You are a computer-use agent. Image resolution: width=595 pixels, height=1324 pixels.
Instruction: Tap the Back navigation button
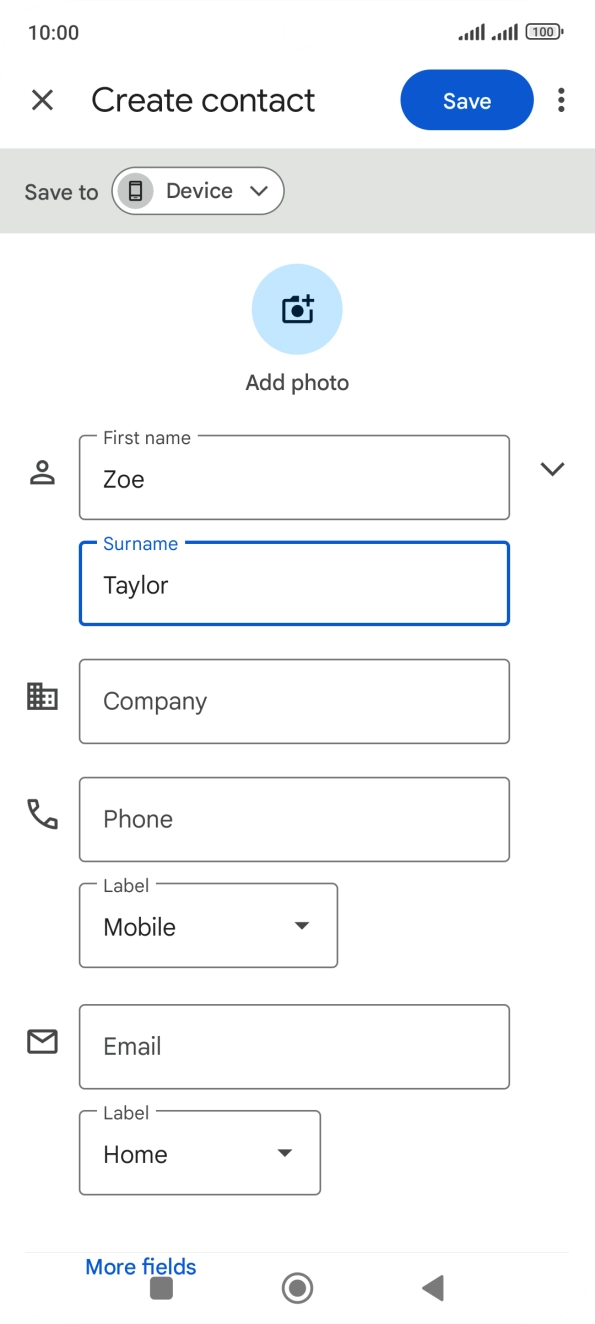point(432,1288)
